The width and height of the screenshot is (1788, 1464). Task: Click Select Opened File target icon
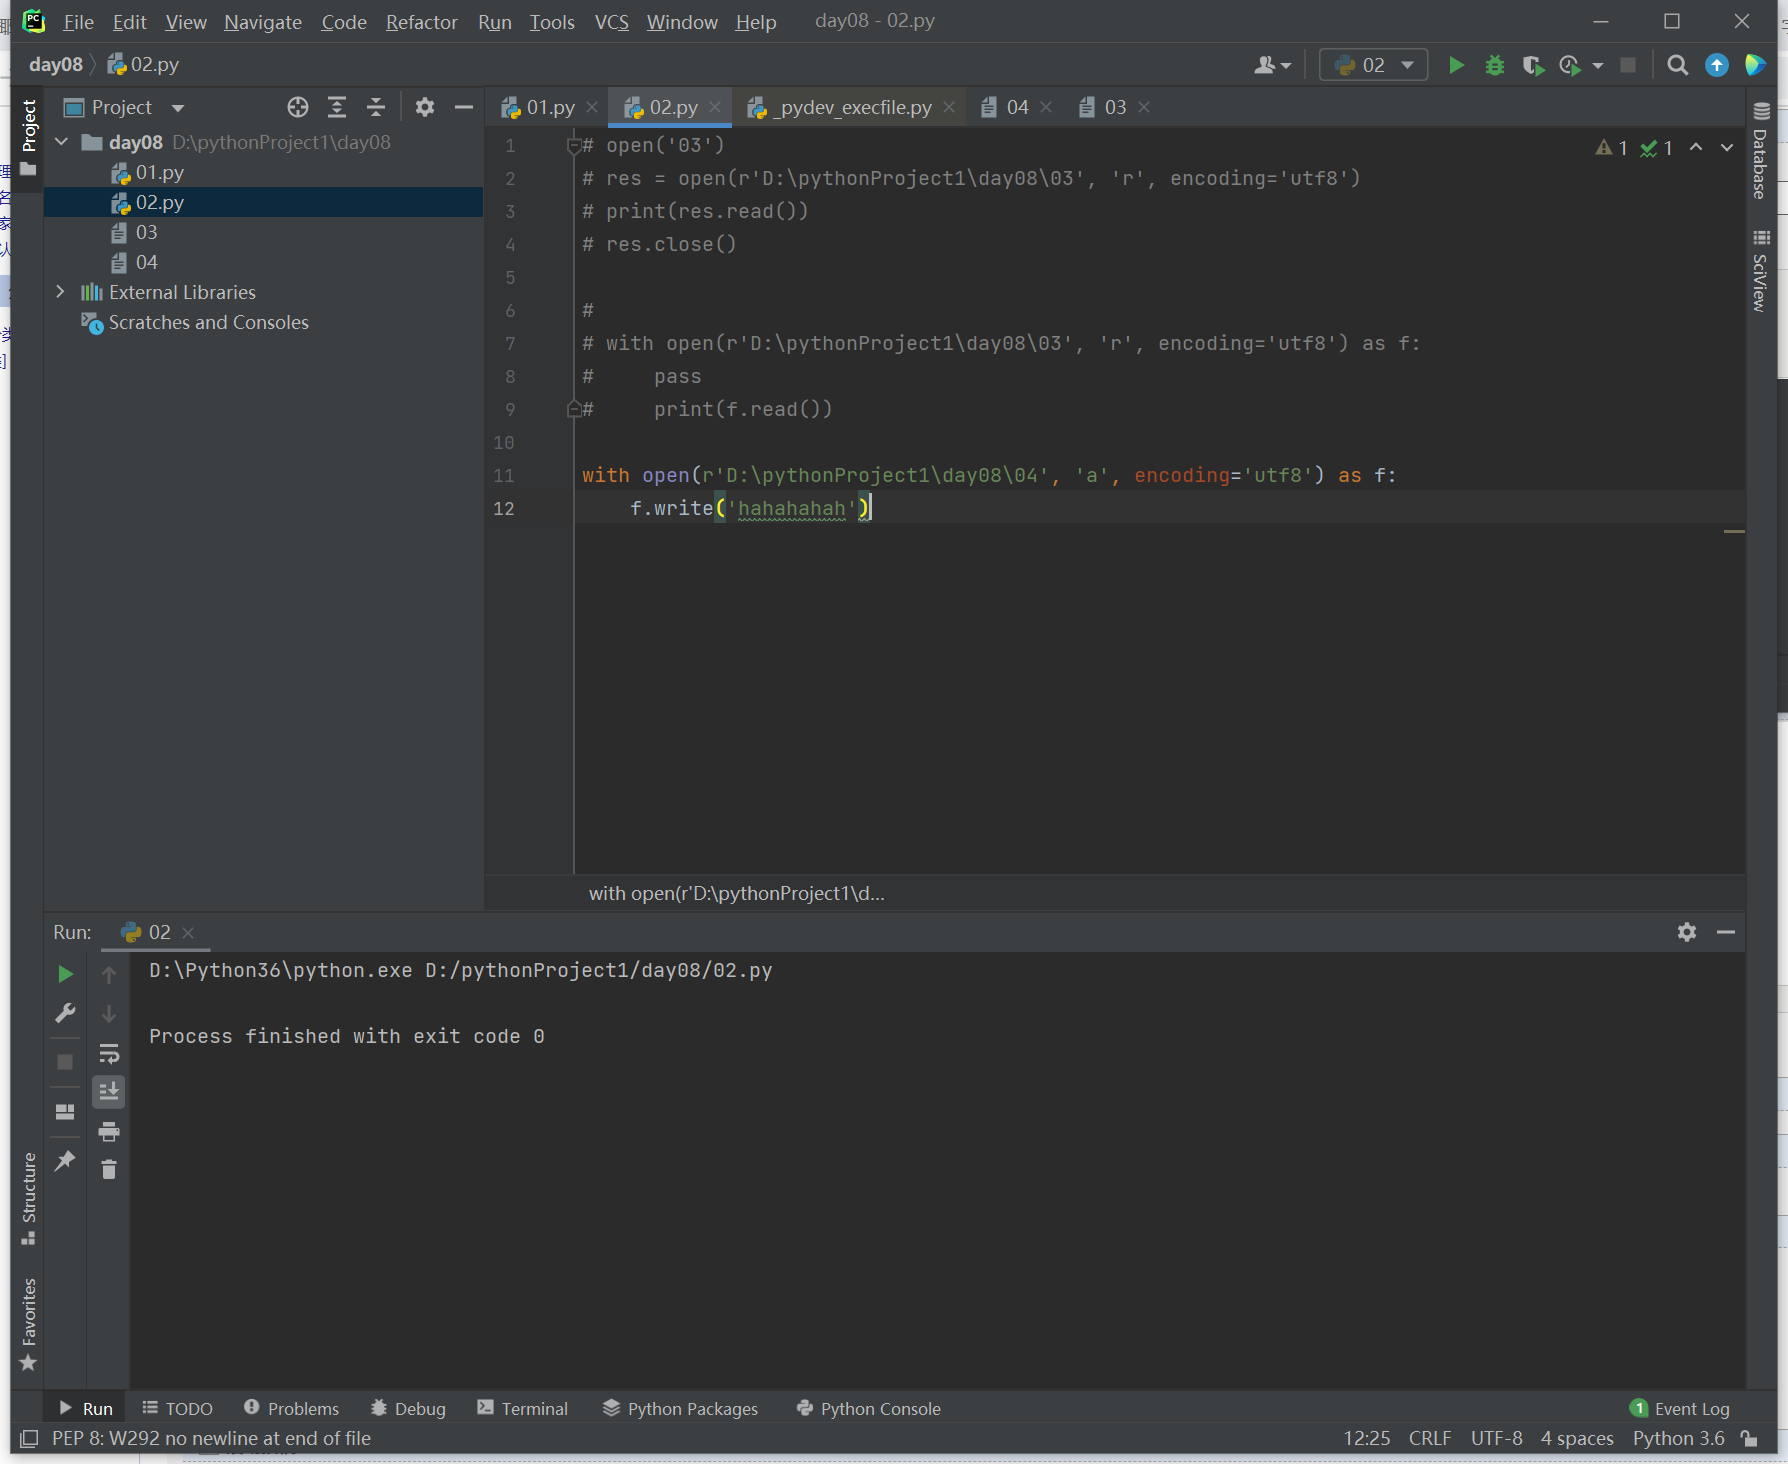297,107
